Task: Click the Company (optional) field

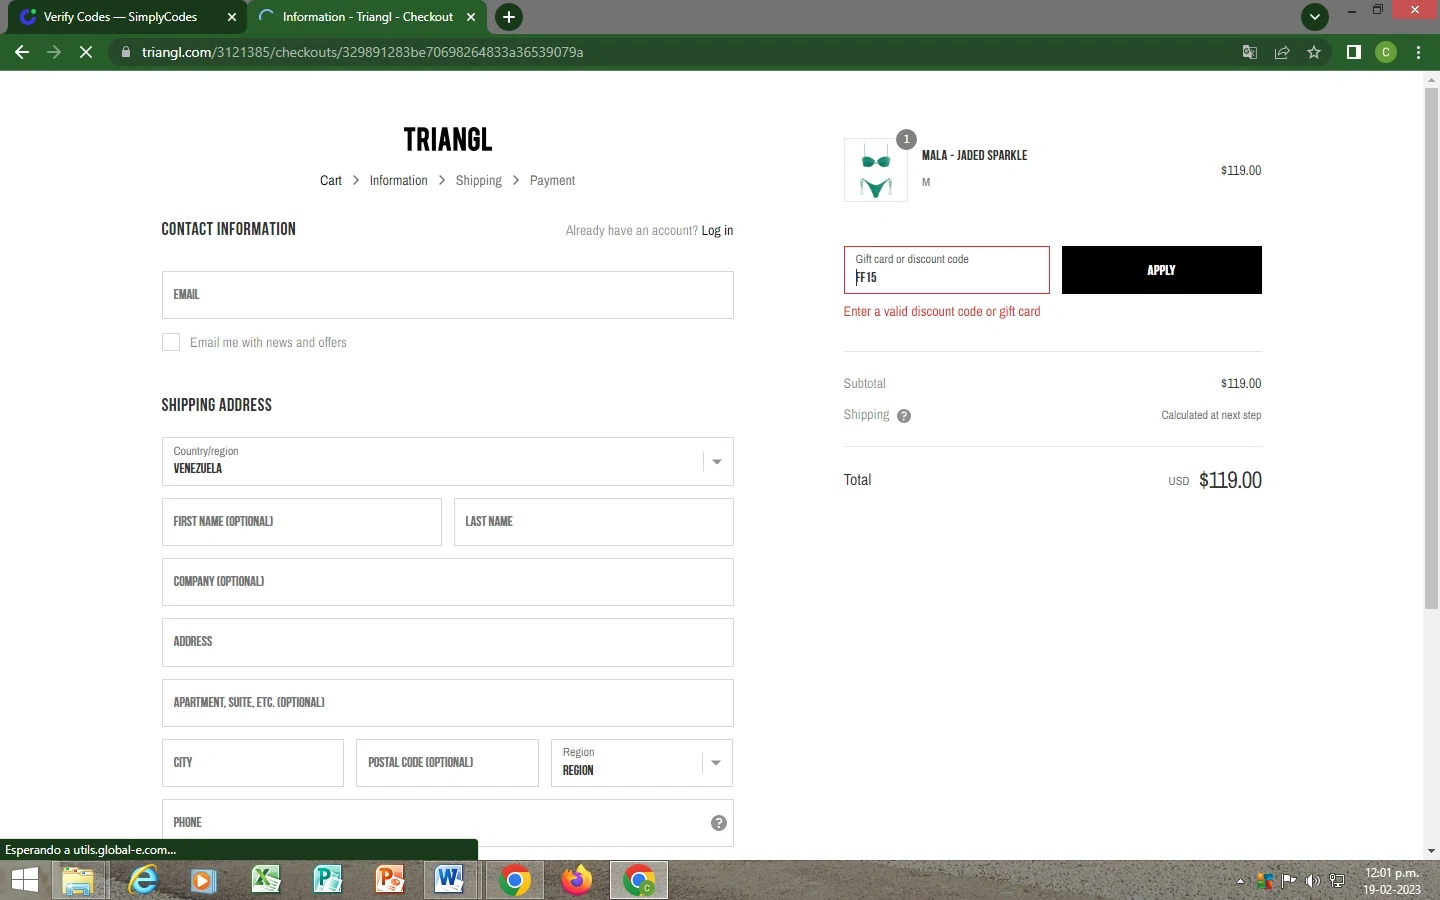Action: (447, 582)
